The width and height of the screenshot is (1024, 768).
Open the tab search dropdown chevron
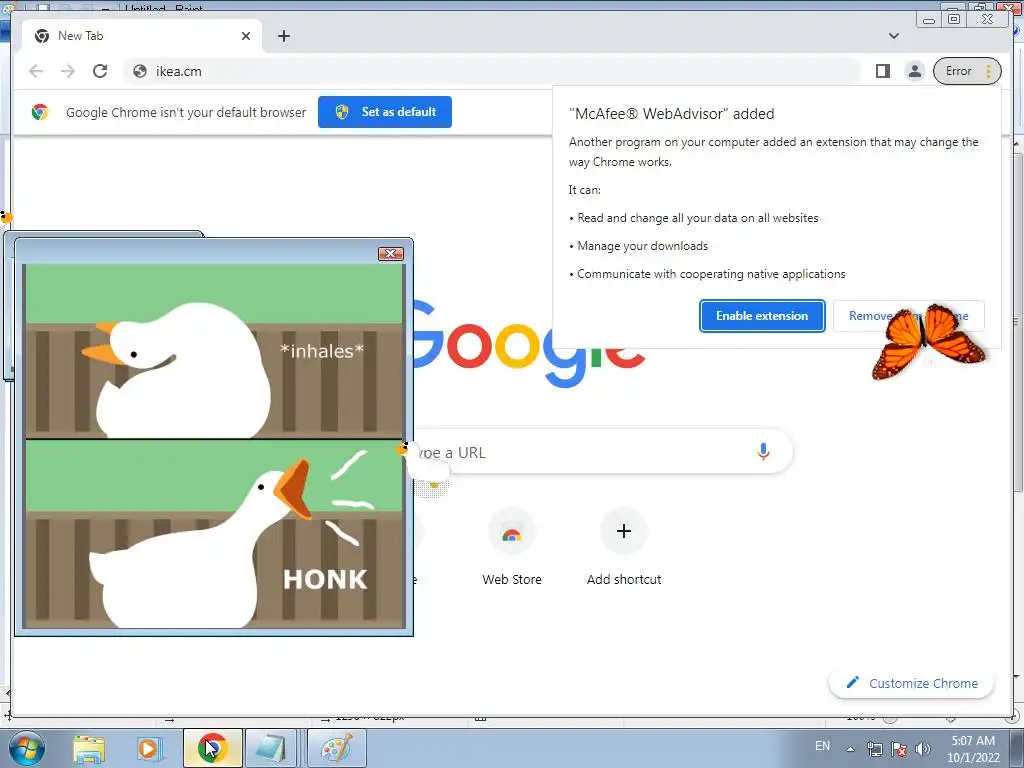[894, 36]
